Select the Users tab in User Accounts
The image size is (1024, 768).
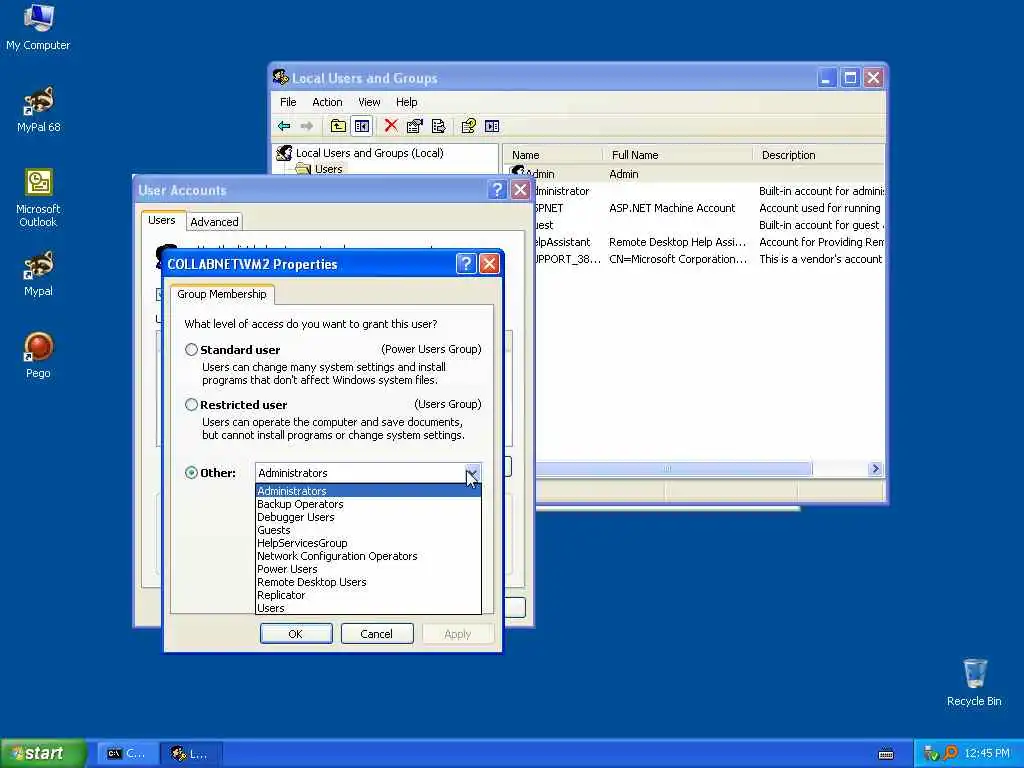[161, 220]
